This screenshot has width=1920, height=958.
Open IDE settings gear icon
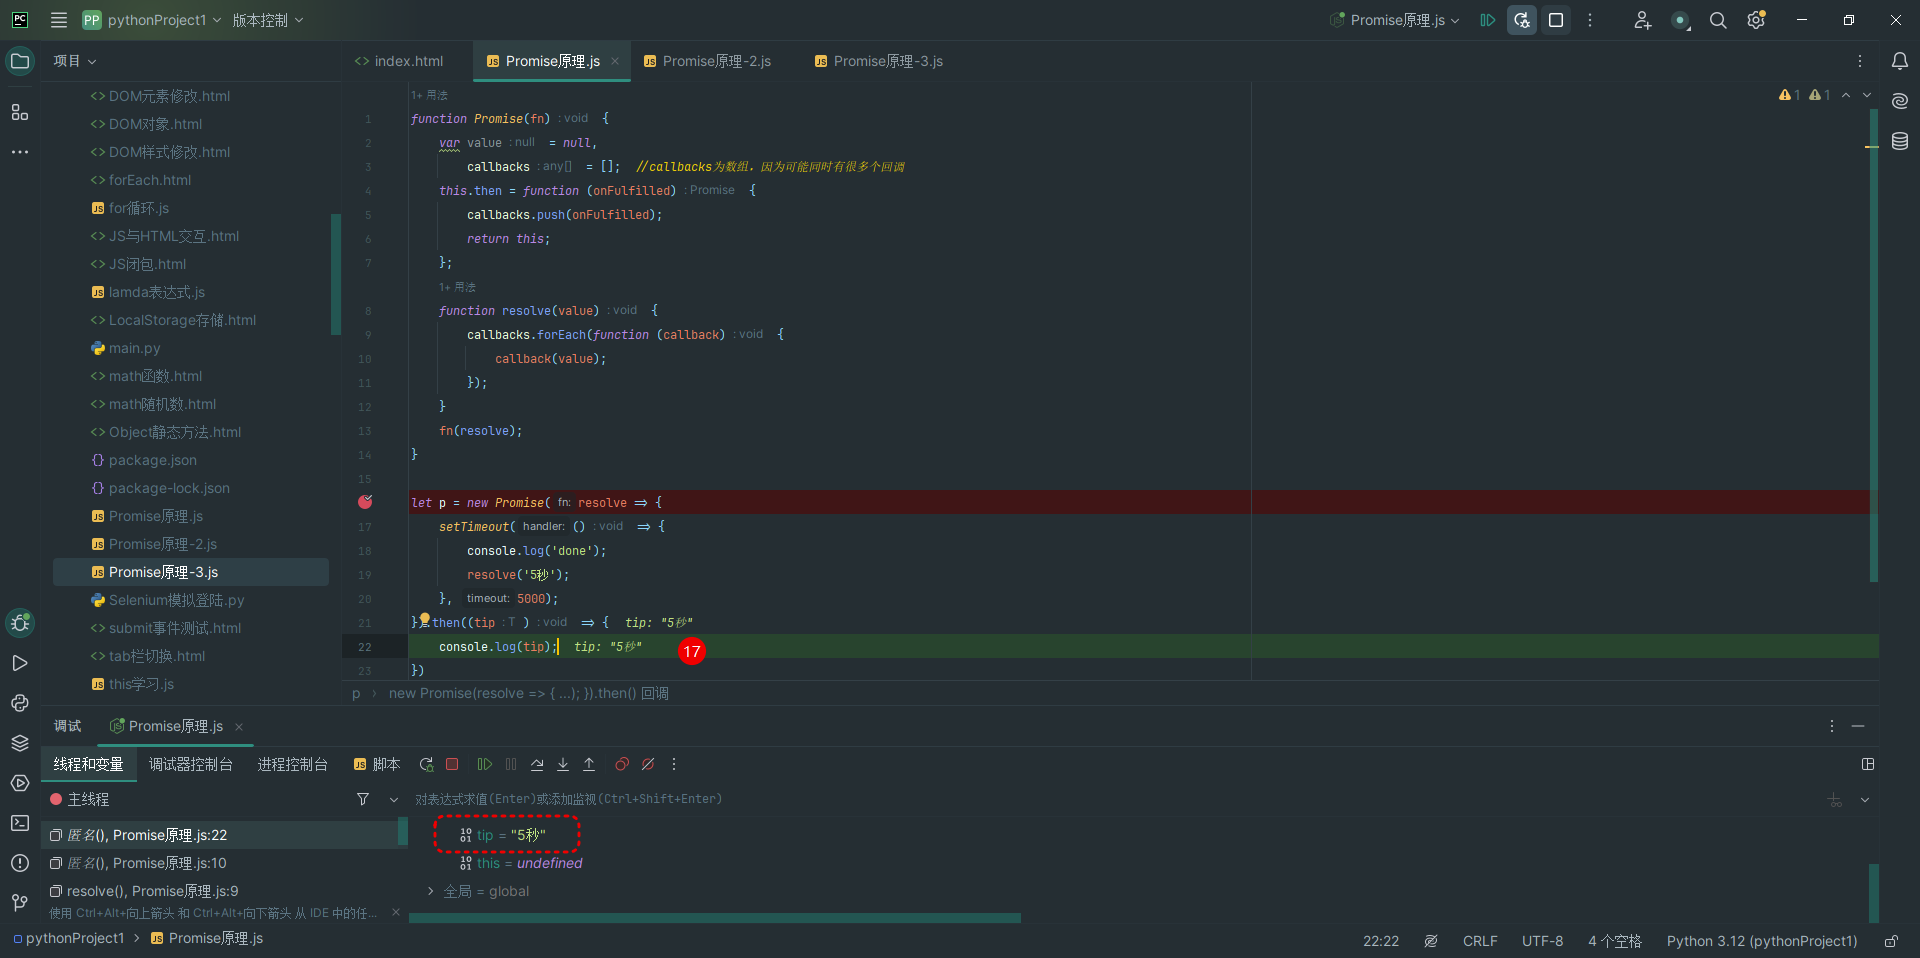pyautogui.click(x=1756, y=20)
